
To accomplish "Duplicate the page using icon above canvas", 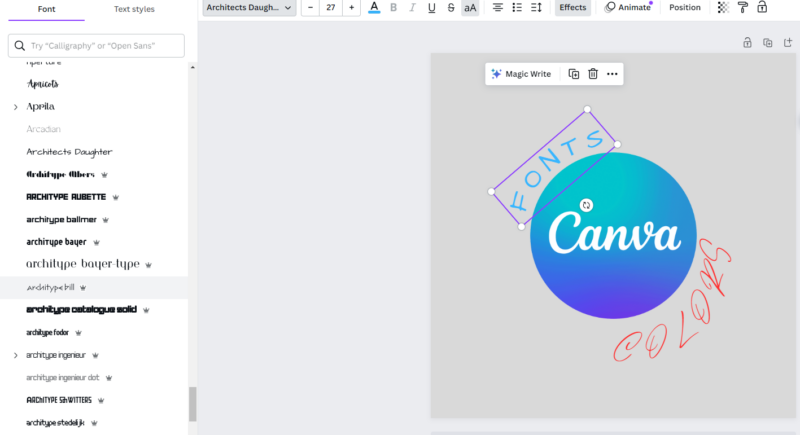I will click(767, 43).
